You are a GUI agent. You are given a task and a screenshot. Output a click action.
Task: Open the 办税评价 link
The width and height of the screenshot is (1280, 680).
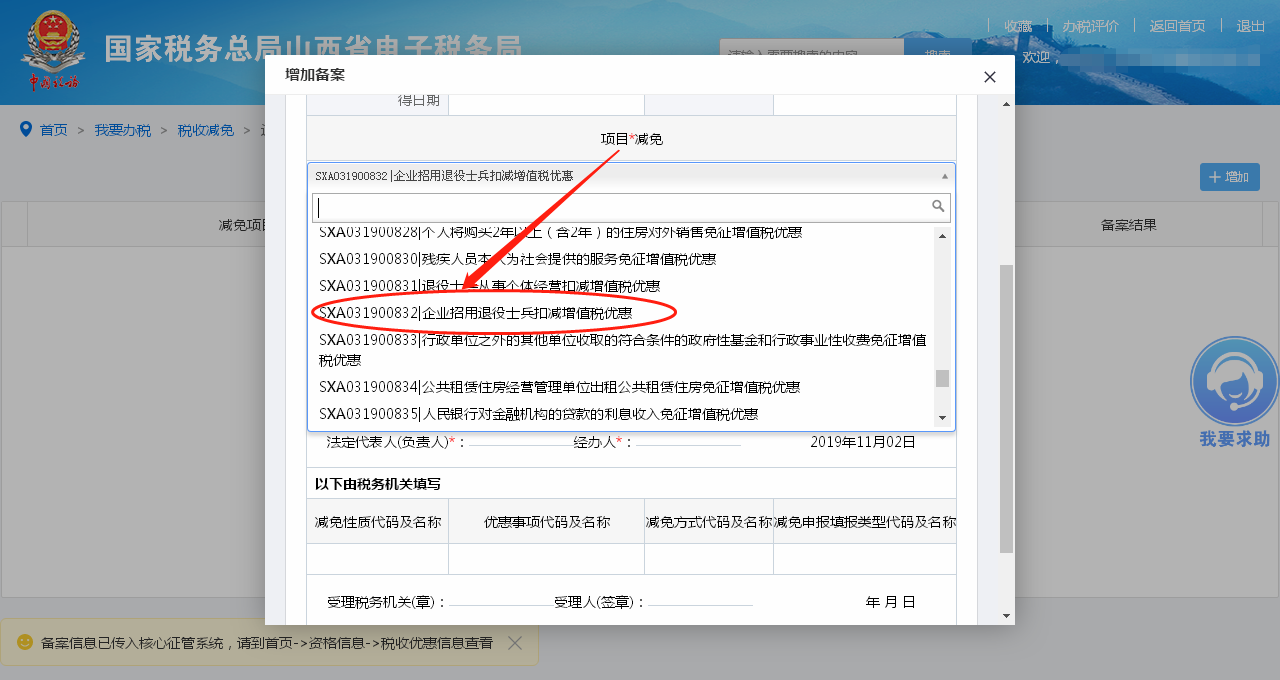1090,26
